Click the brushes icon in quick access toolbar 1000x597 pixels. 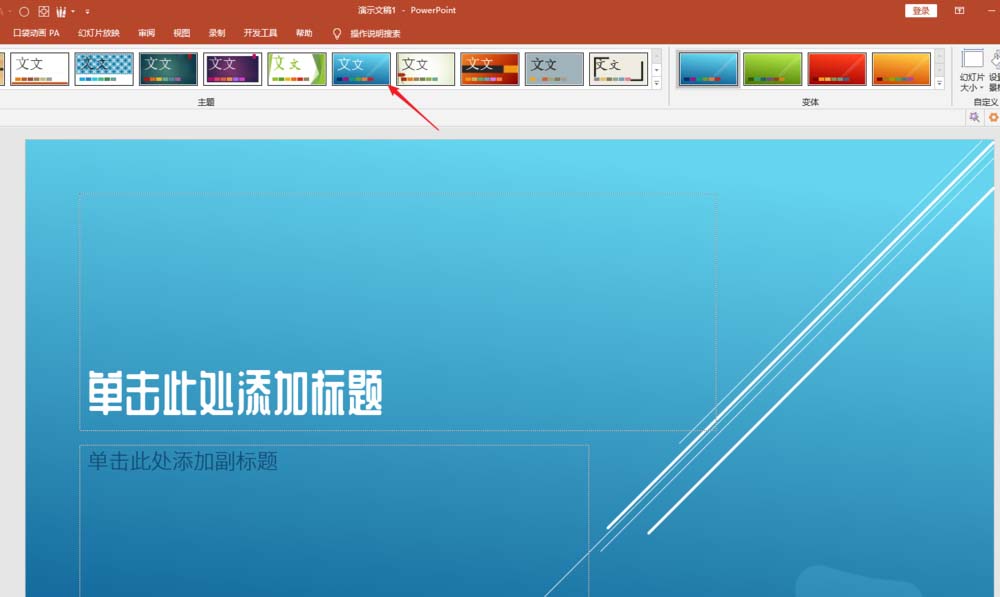(x=61, y=11)
